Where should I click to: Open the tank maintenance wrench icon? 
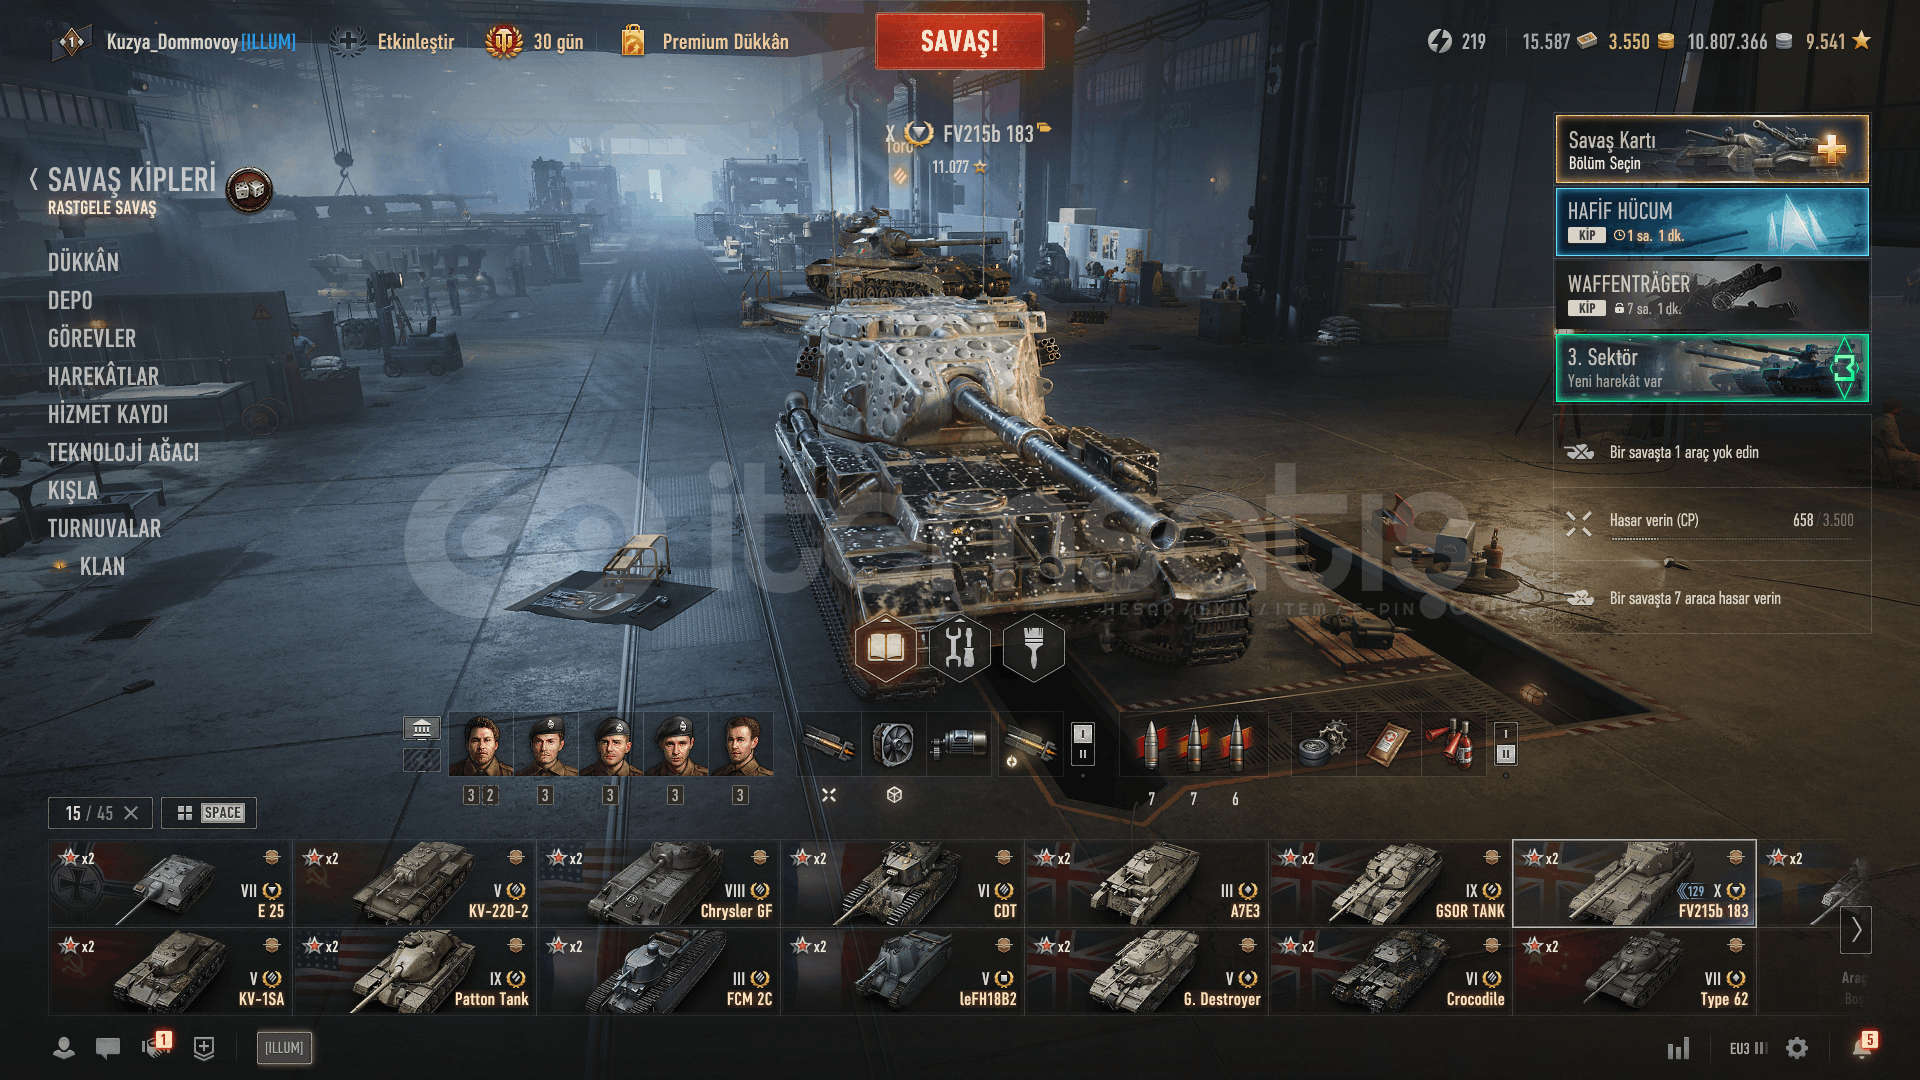959,648
